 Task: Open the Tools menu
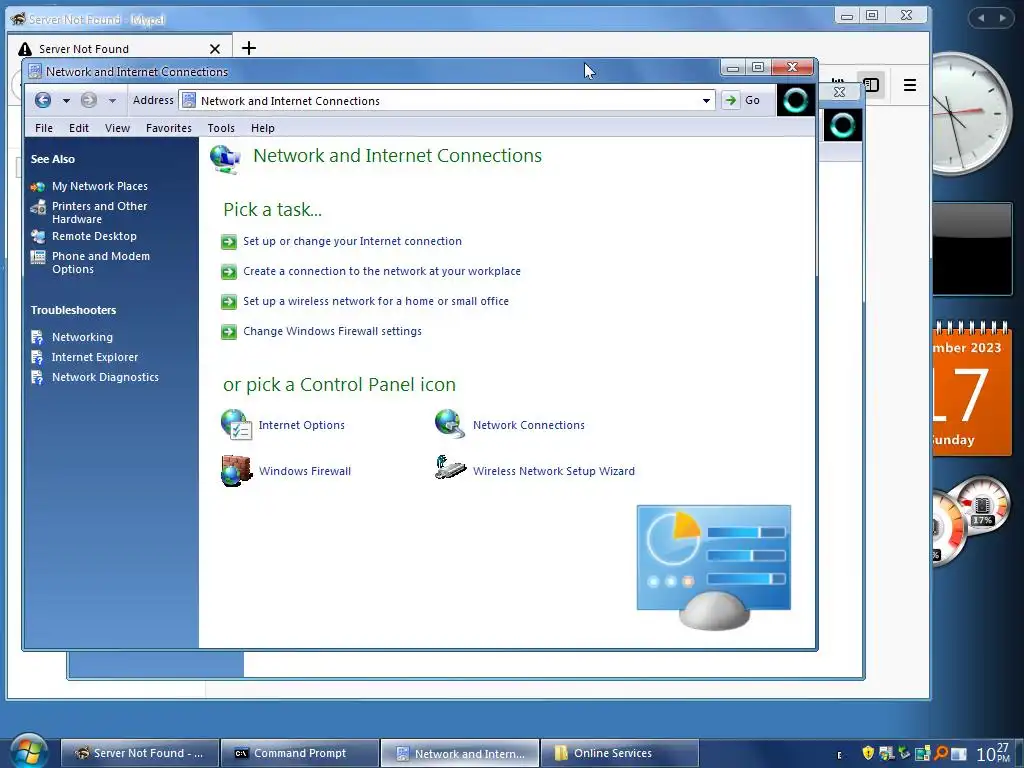click(221, 128)
